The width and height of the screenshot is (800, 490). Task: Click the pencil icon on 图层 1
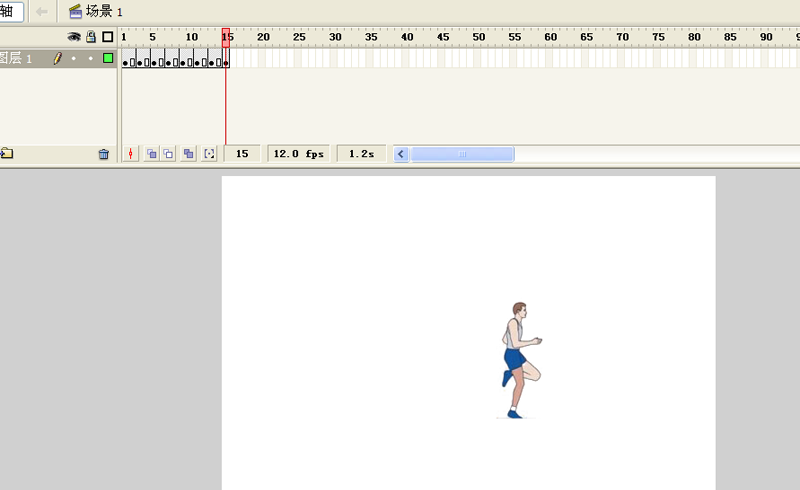click(58, 59)
